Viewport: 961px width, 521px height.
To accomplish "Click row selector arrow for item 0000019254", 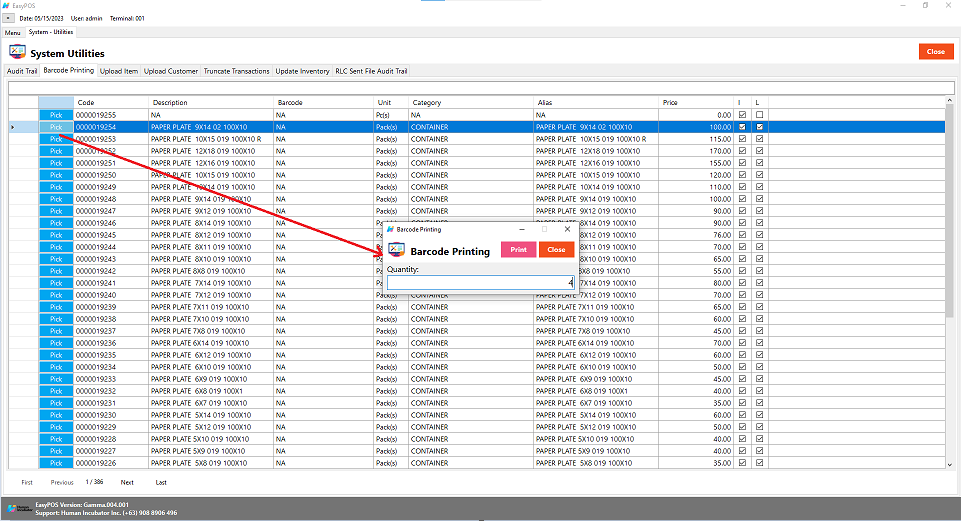I will (12, 127).
